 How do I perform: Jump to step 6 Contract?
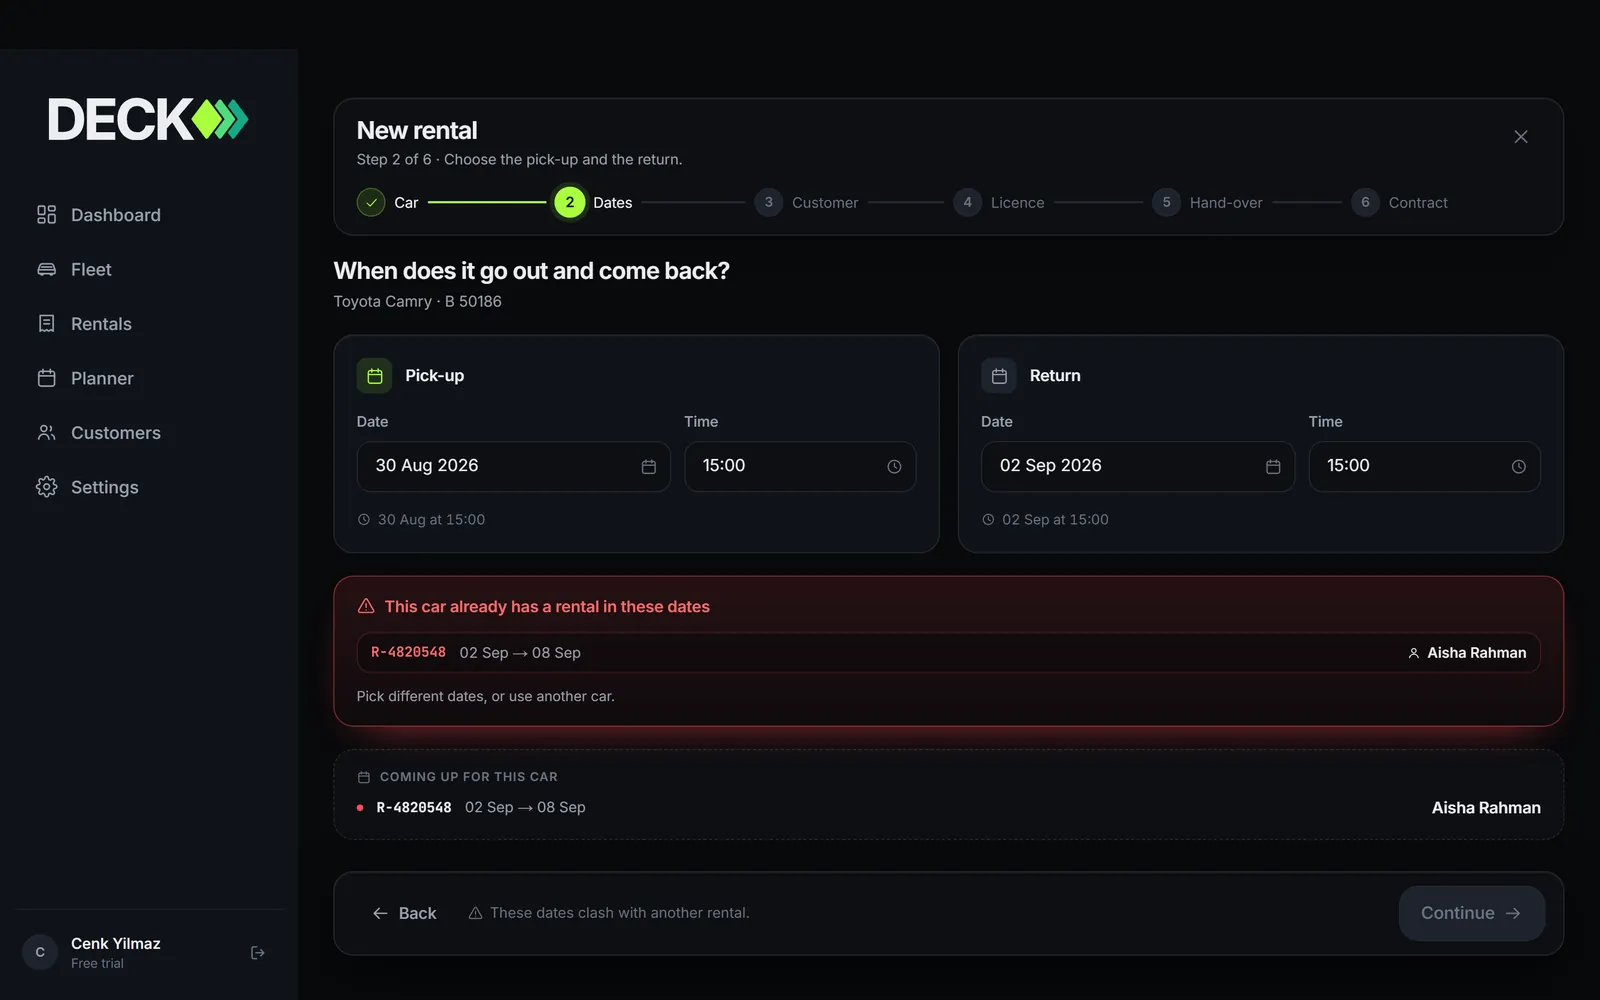pos(1399,202)
